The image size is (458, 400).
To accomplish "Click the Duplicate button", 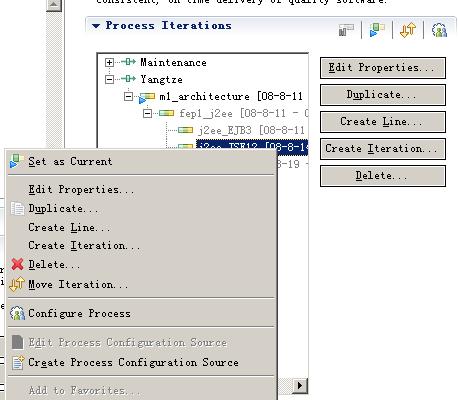I will 383,95.
